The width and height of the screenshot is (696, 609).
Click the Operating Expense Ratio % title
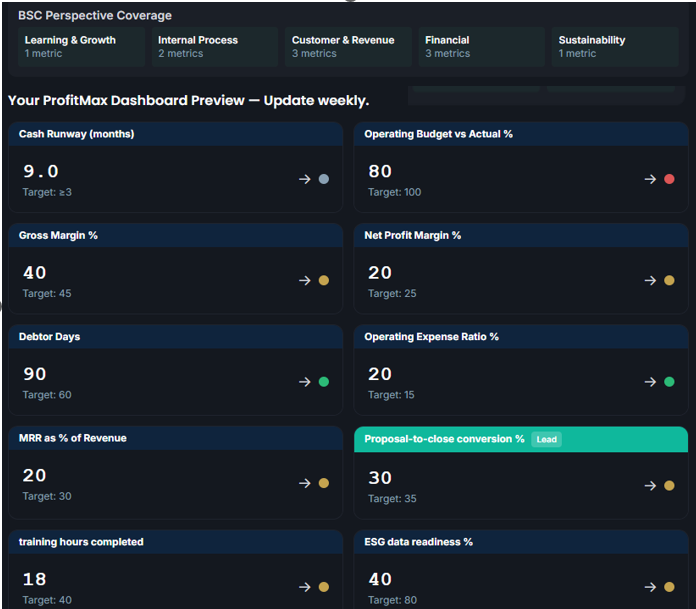[x=431, y=336]
